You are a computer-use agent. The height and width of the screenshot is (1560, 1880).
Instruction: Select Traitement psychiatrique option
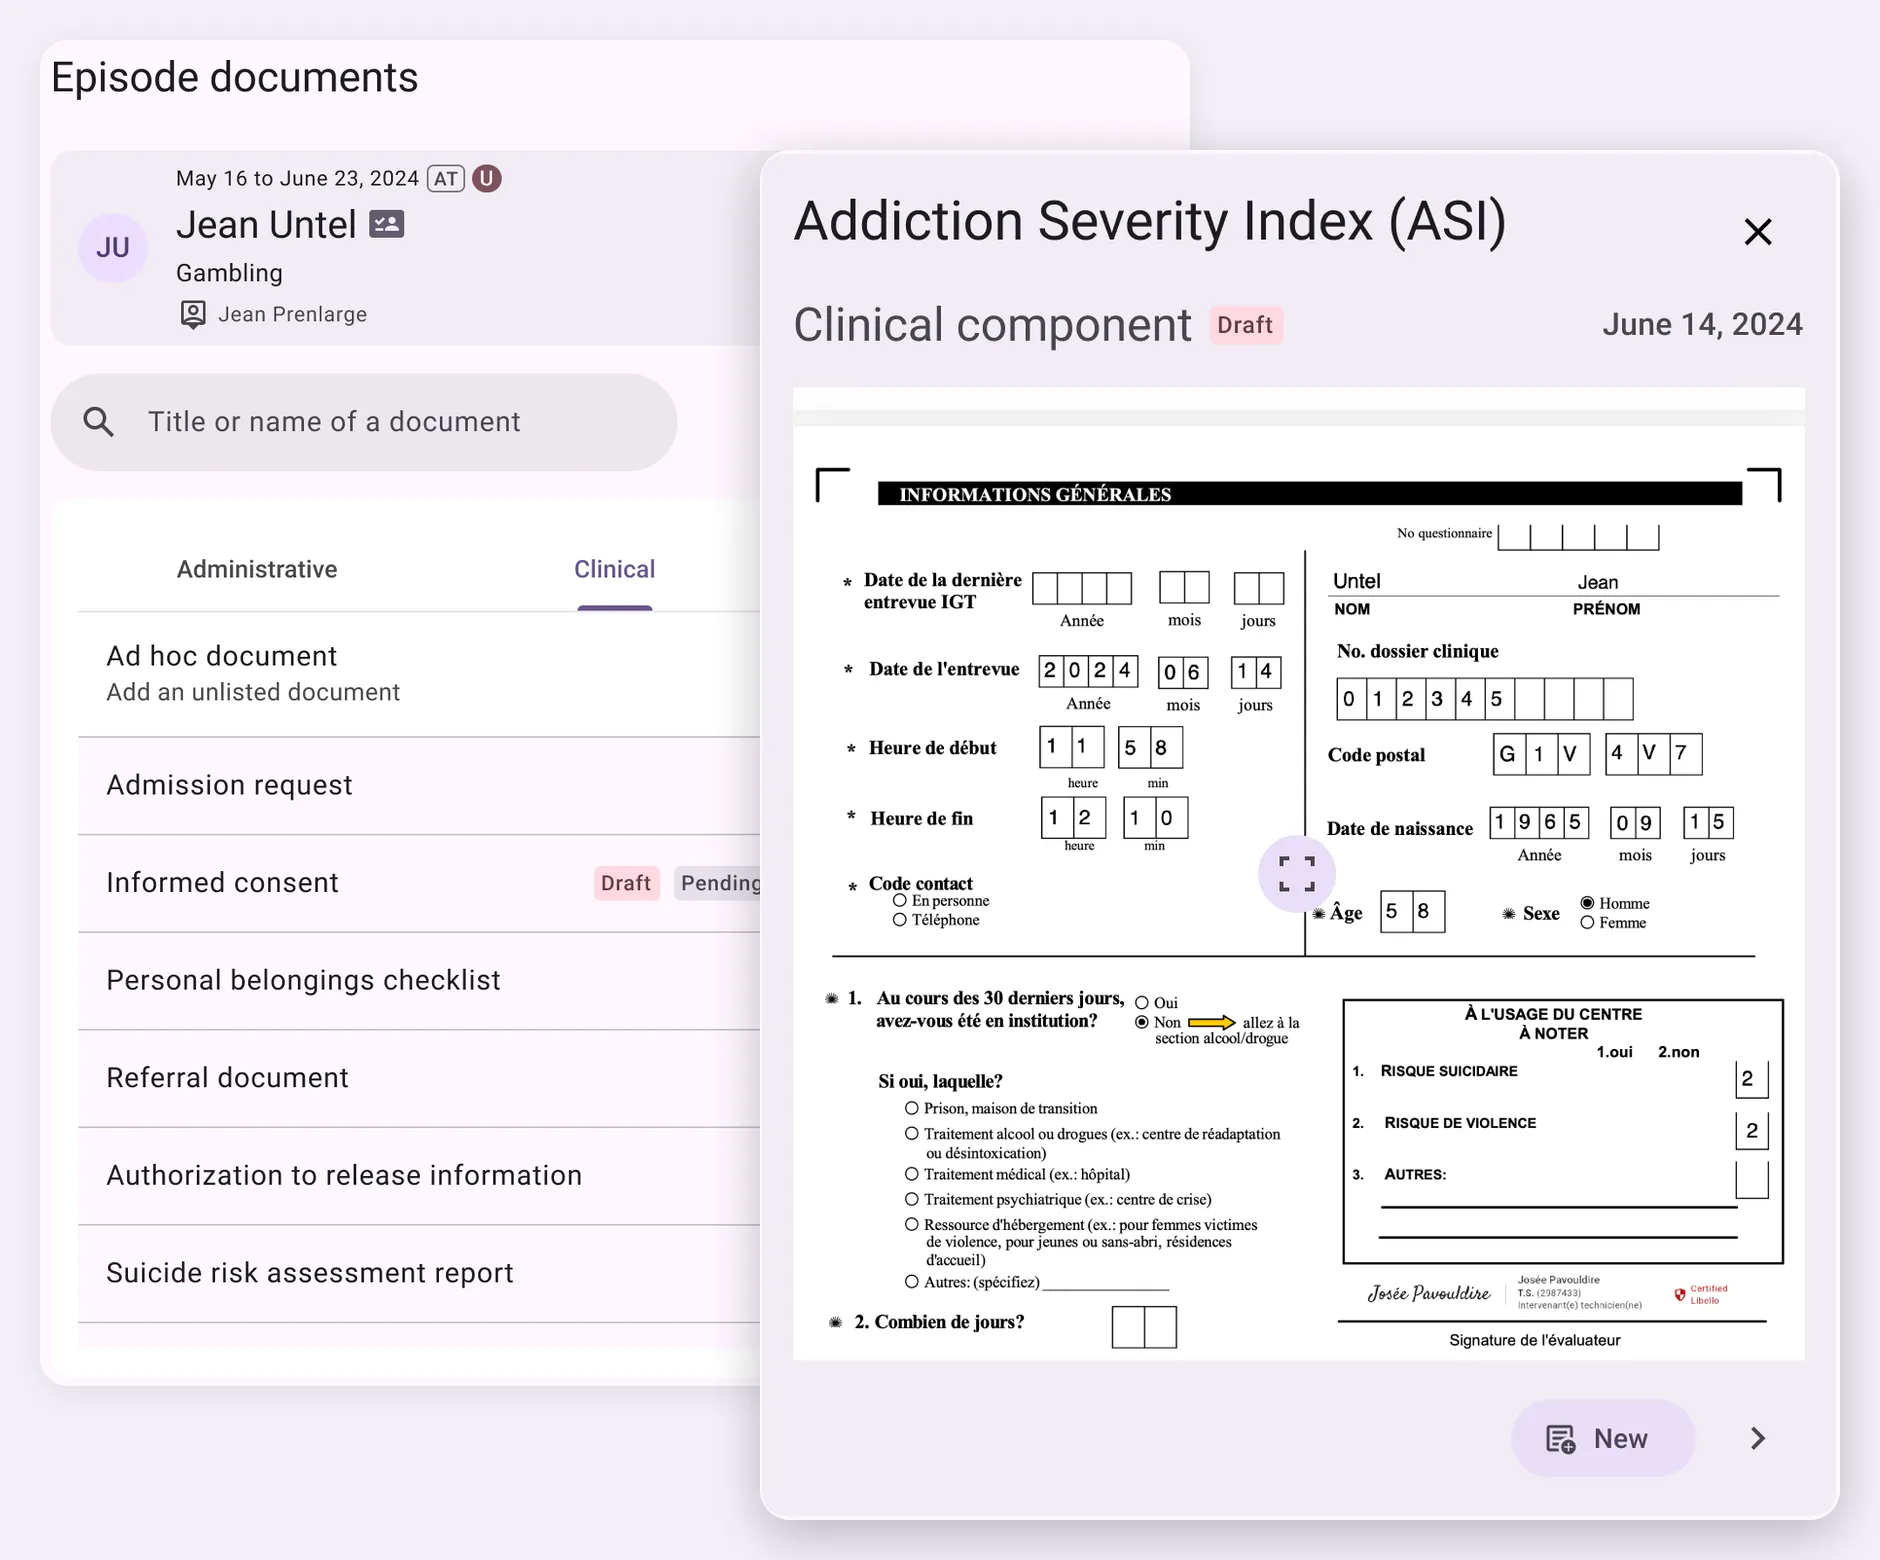(x=912, y=1199)
